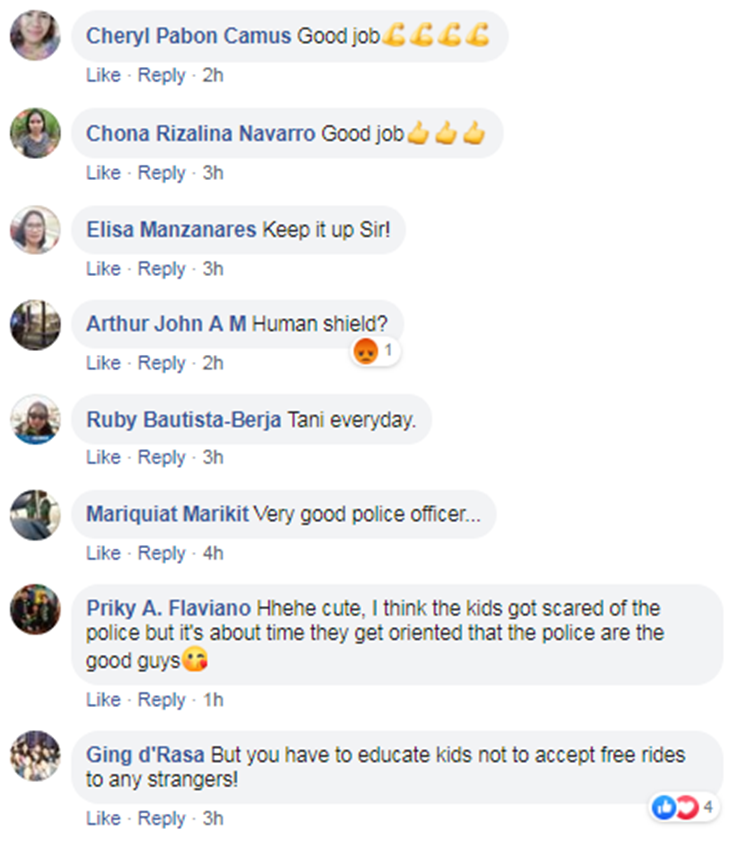Open Chona Rizalina Navarro's name link
The image size is (750, 848).
pyautogui.click(x=201, y=134)
